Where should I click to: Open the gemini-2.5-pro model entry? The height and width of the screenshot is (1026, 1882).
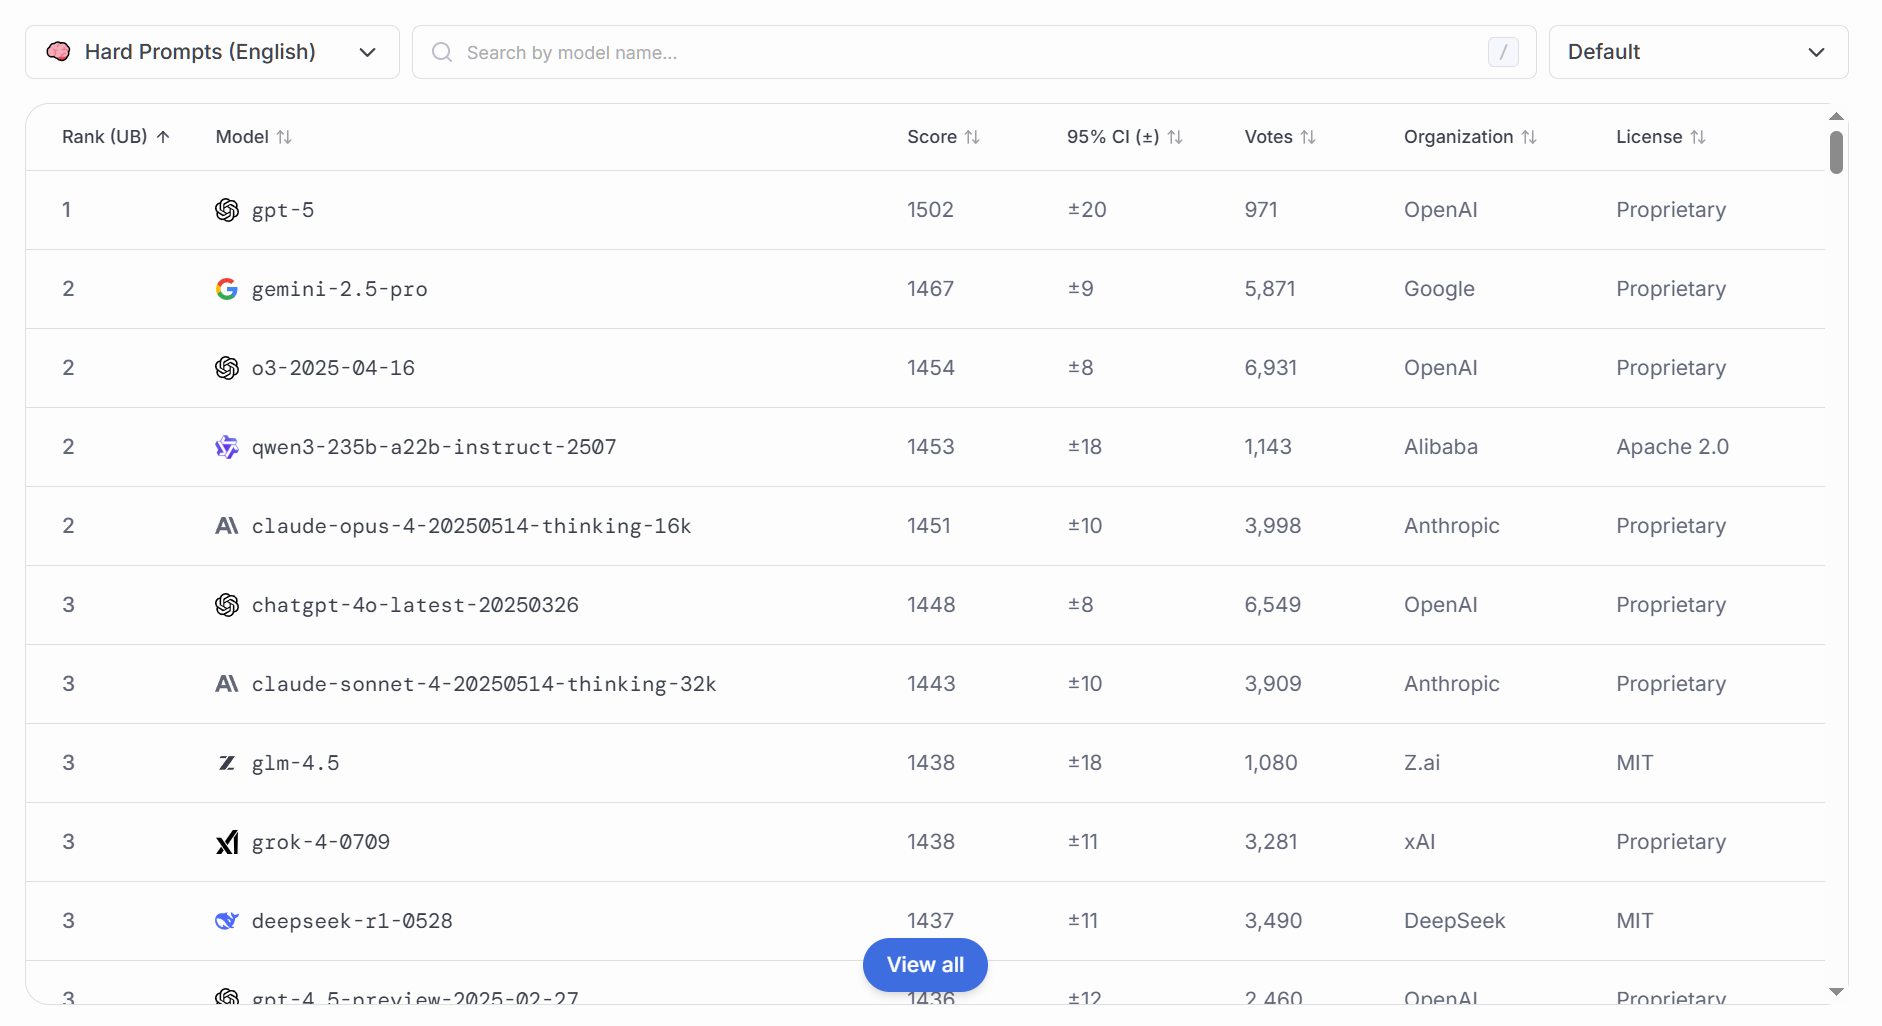coord(340,289)
